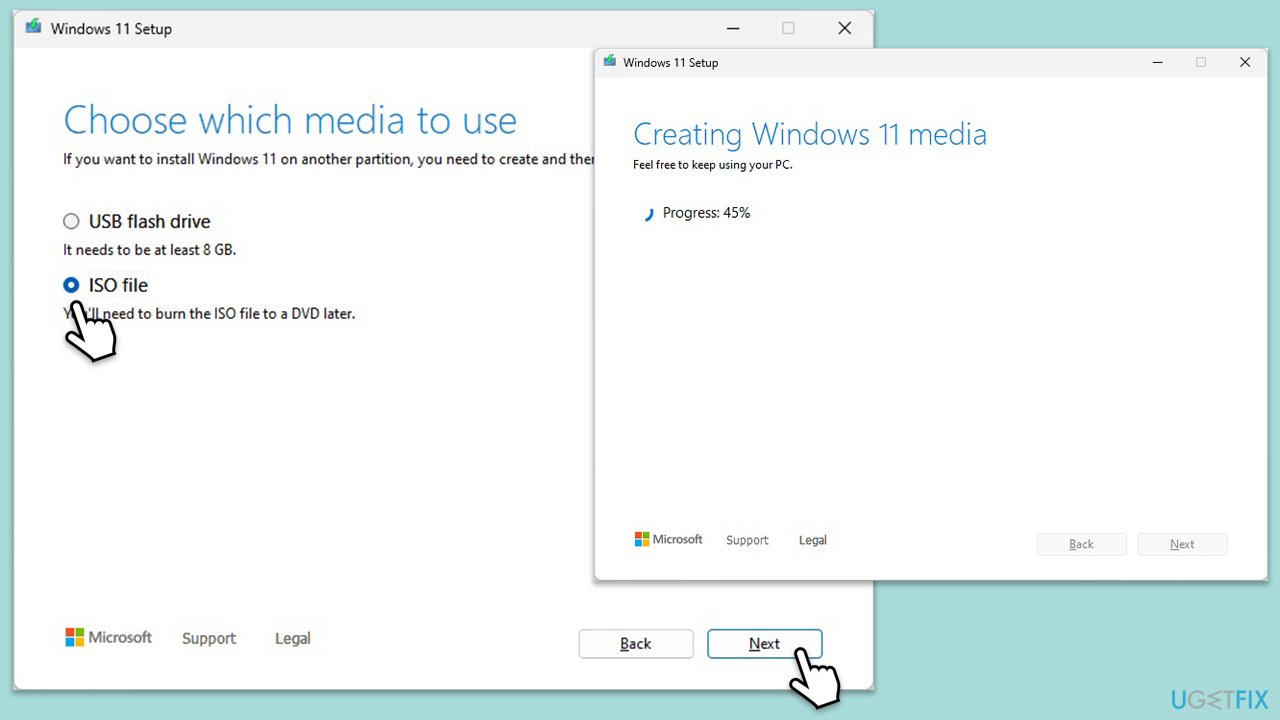The height and width of the screenshot is (720, 1280).
Task: Select the USB flash drive option
Action: [x=71, y=222]
